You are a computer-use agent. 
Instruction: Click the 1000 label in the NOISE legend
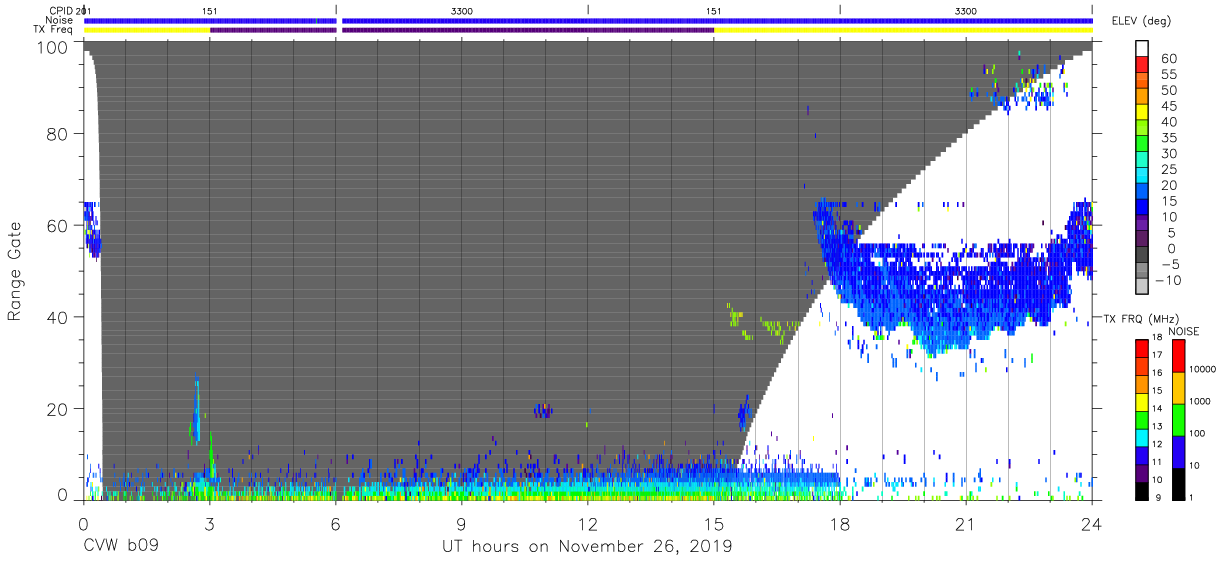(1202, 400)
